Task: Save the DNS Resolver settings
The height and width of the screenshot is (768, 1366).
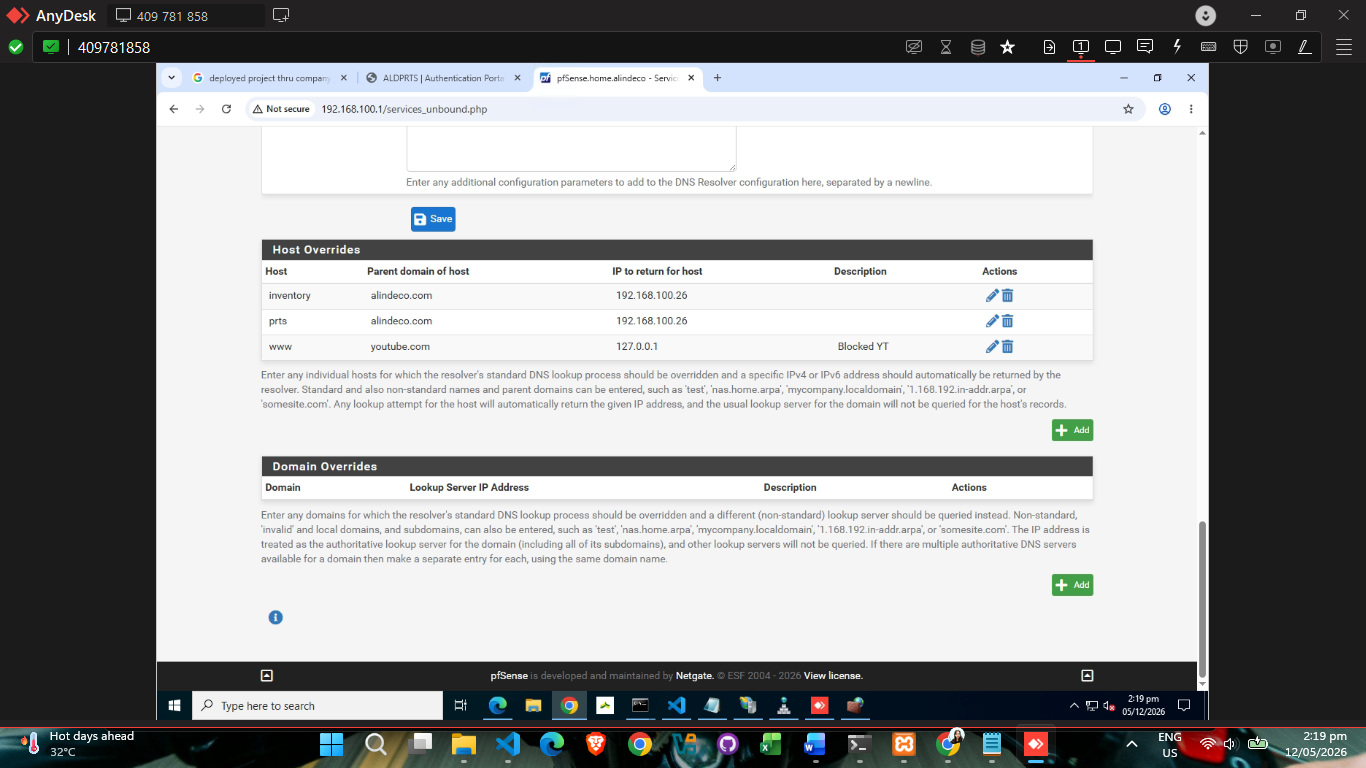Action: pyautogui.click(x=433, y=219)
